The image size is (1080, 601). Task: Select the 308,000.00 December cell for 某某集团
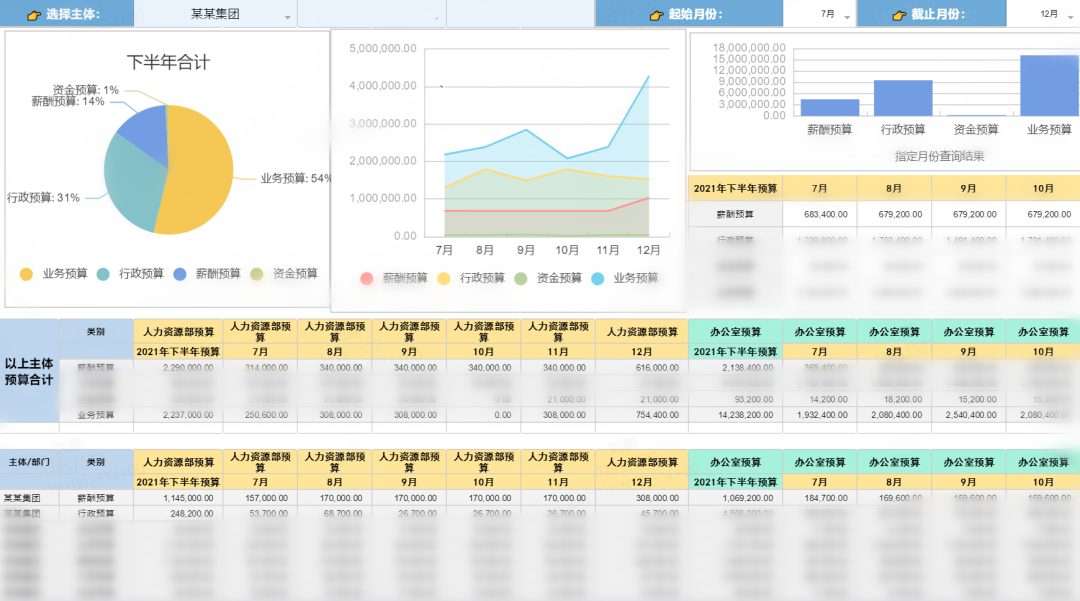[642, 498]
